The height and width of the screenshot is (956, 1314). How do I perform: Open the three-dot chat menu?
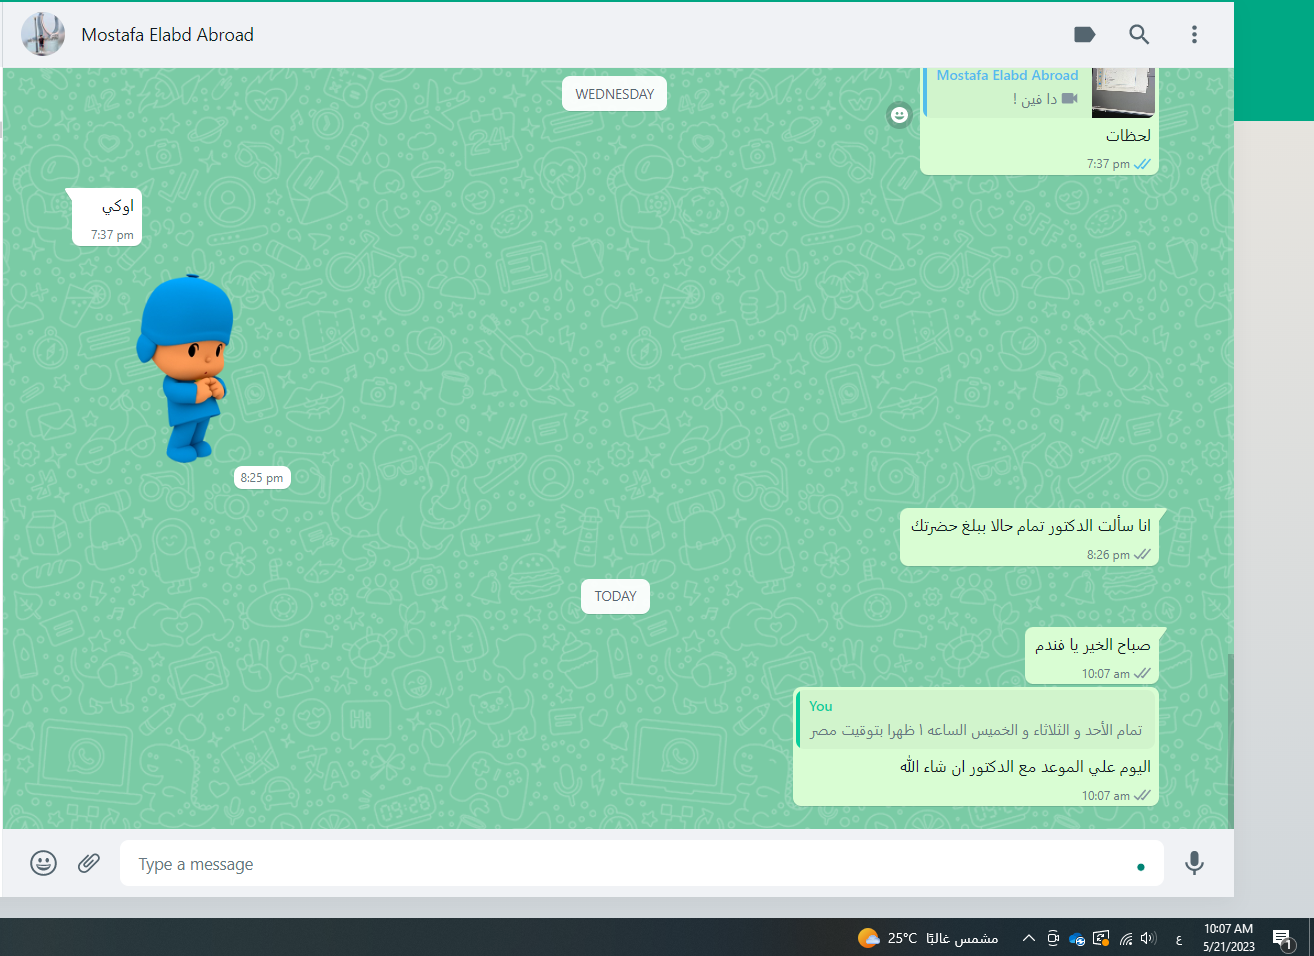(x=1194, y=35)
